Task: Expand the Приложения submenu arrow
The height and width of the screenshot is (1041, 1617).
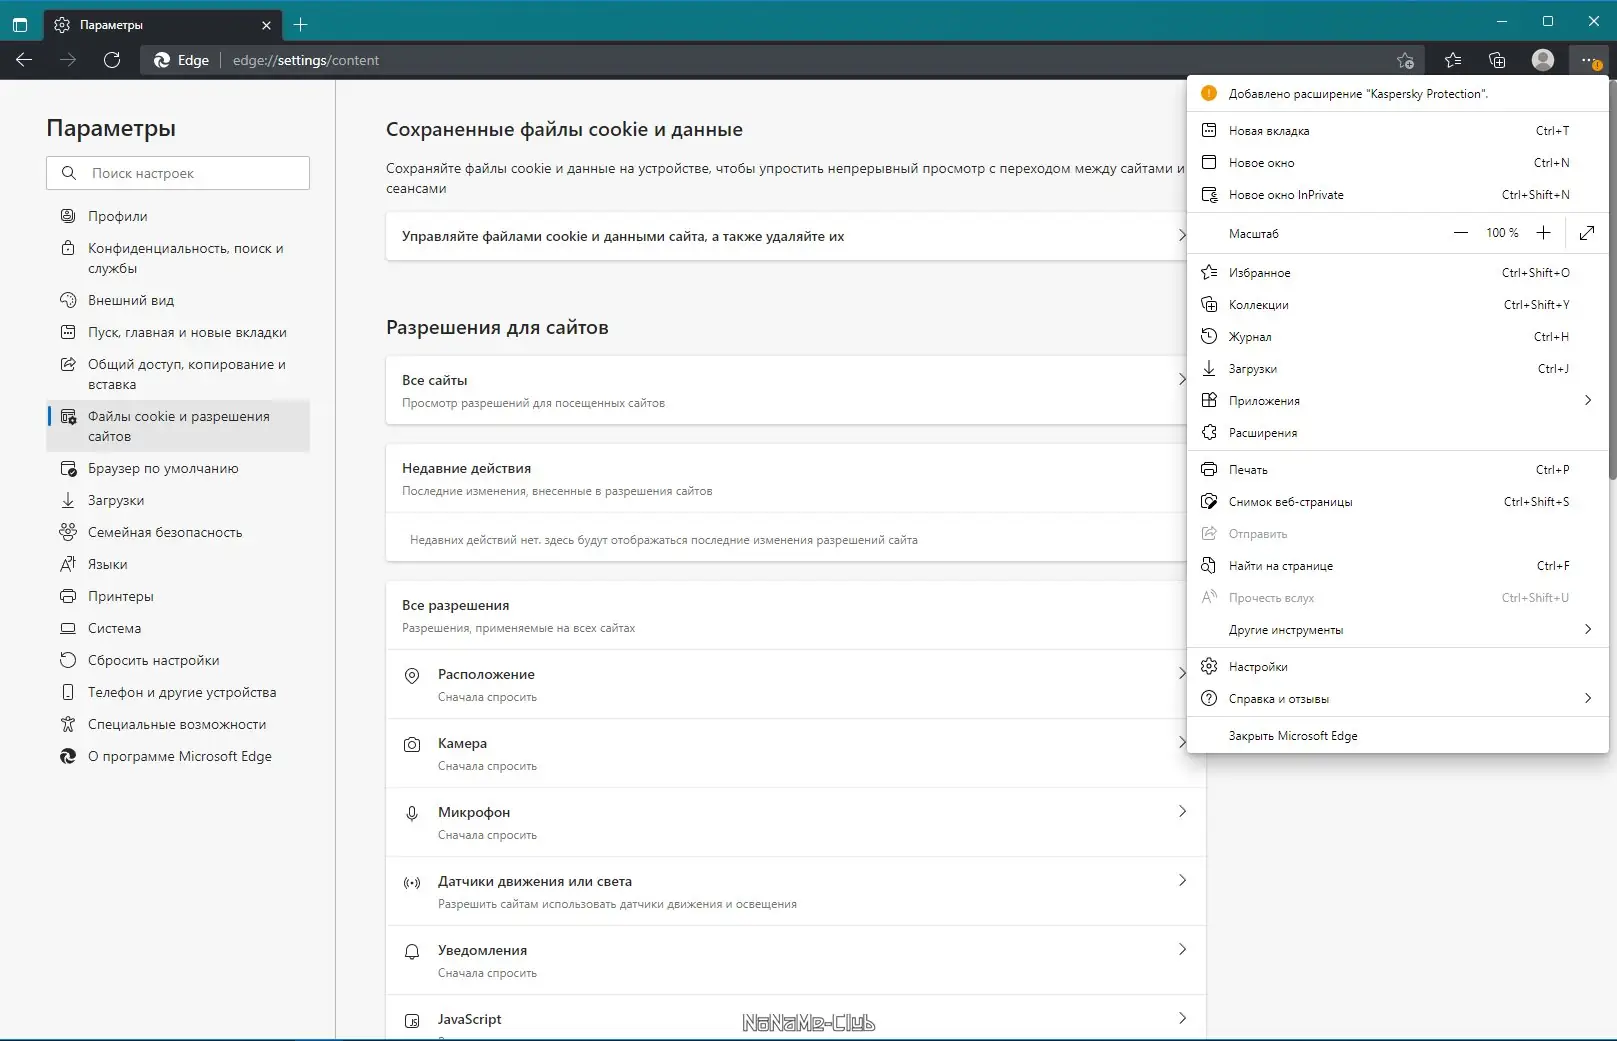Action: (1588, 400)
